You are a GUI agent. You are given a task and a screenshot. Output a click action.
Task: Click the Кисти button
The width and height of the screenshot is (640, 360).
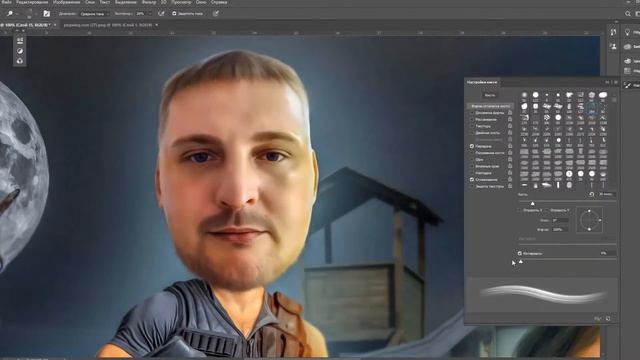point(489,95)
